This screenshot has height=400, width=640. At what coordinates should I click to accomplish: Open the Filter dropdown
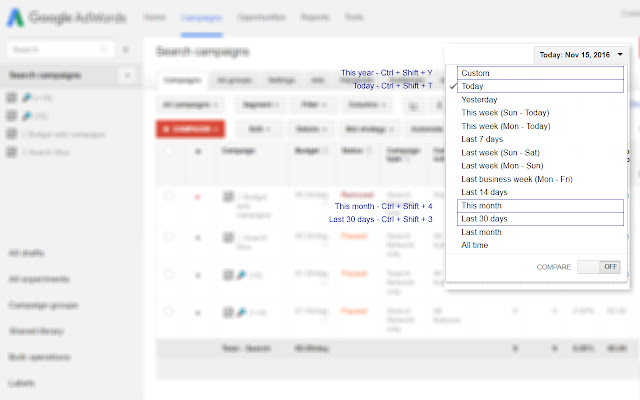point(313,105)
